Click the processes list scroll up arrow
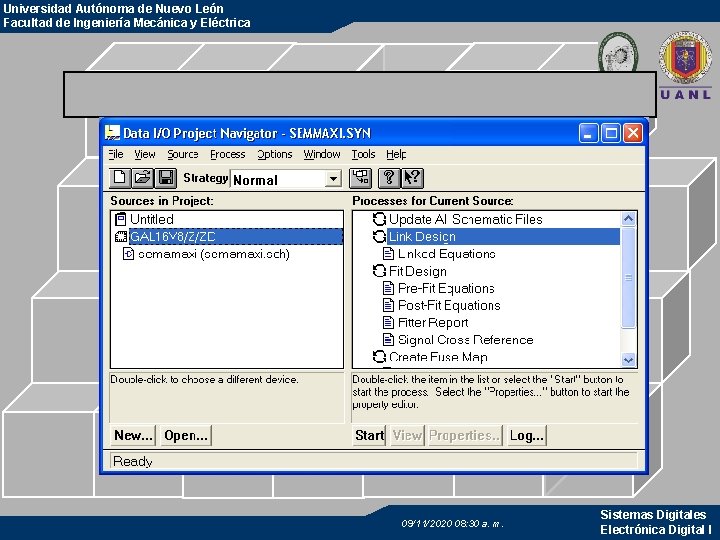720x540 pixels. (628, 219)
